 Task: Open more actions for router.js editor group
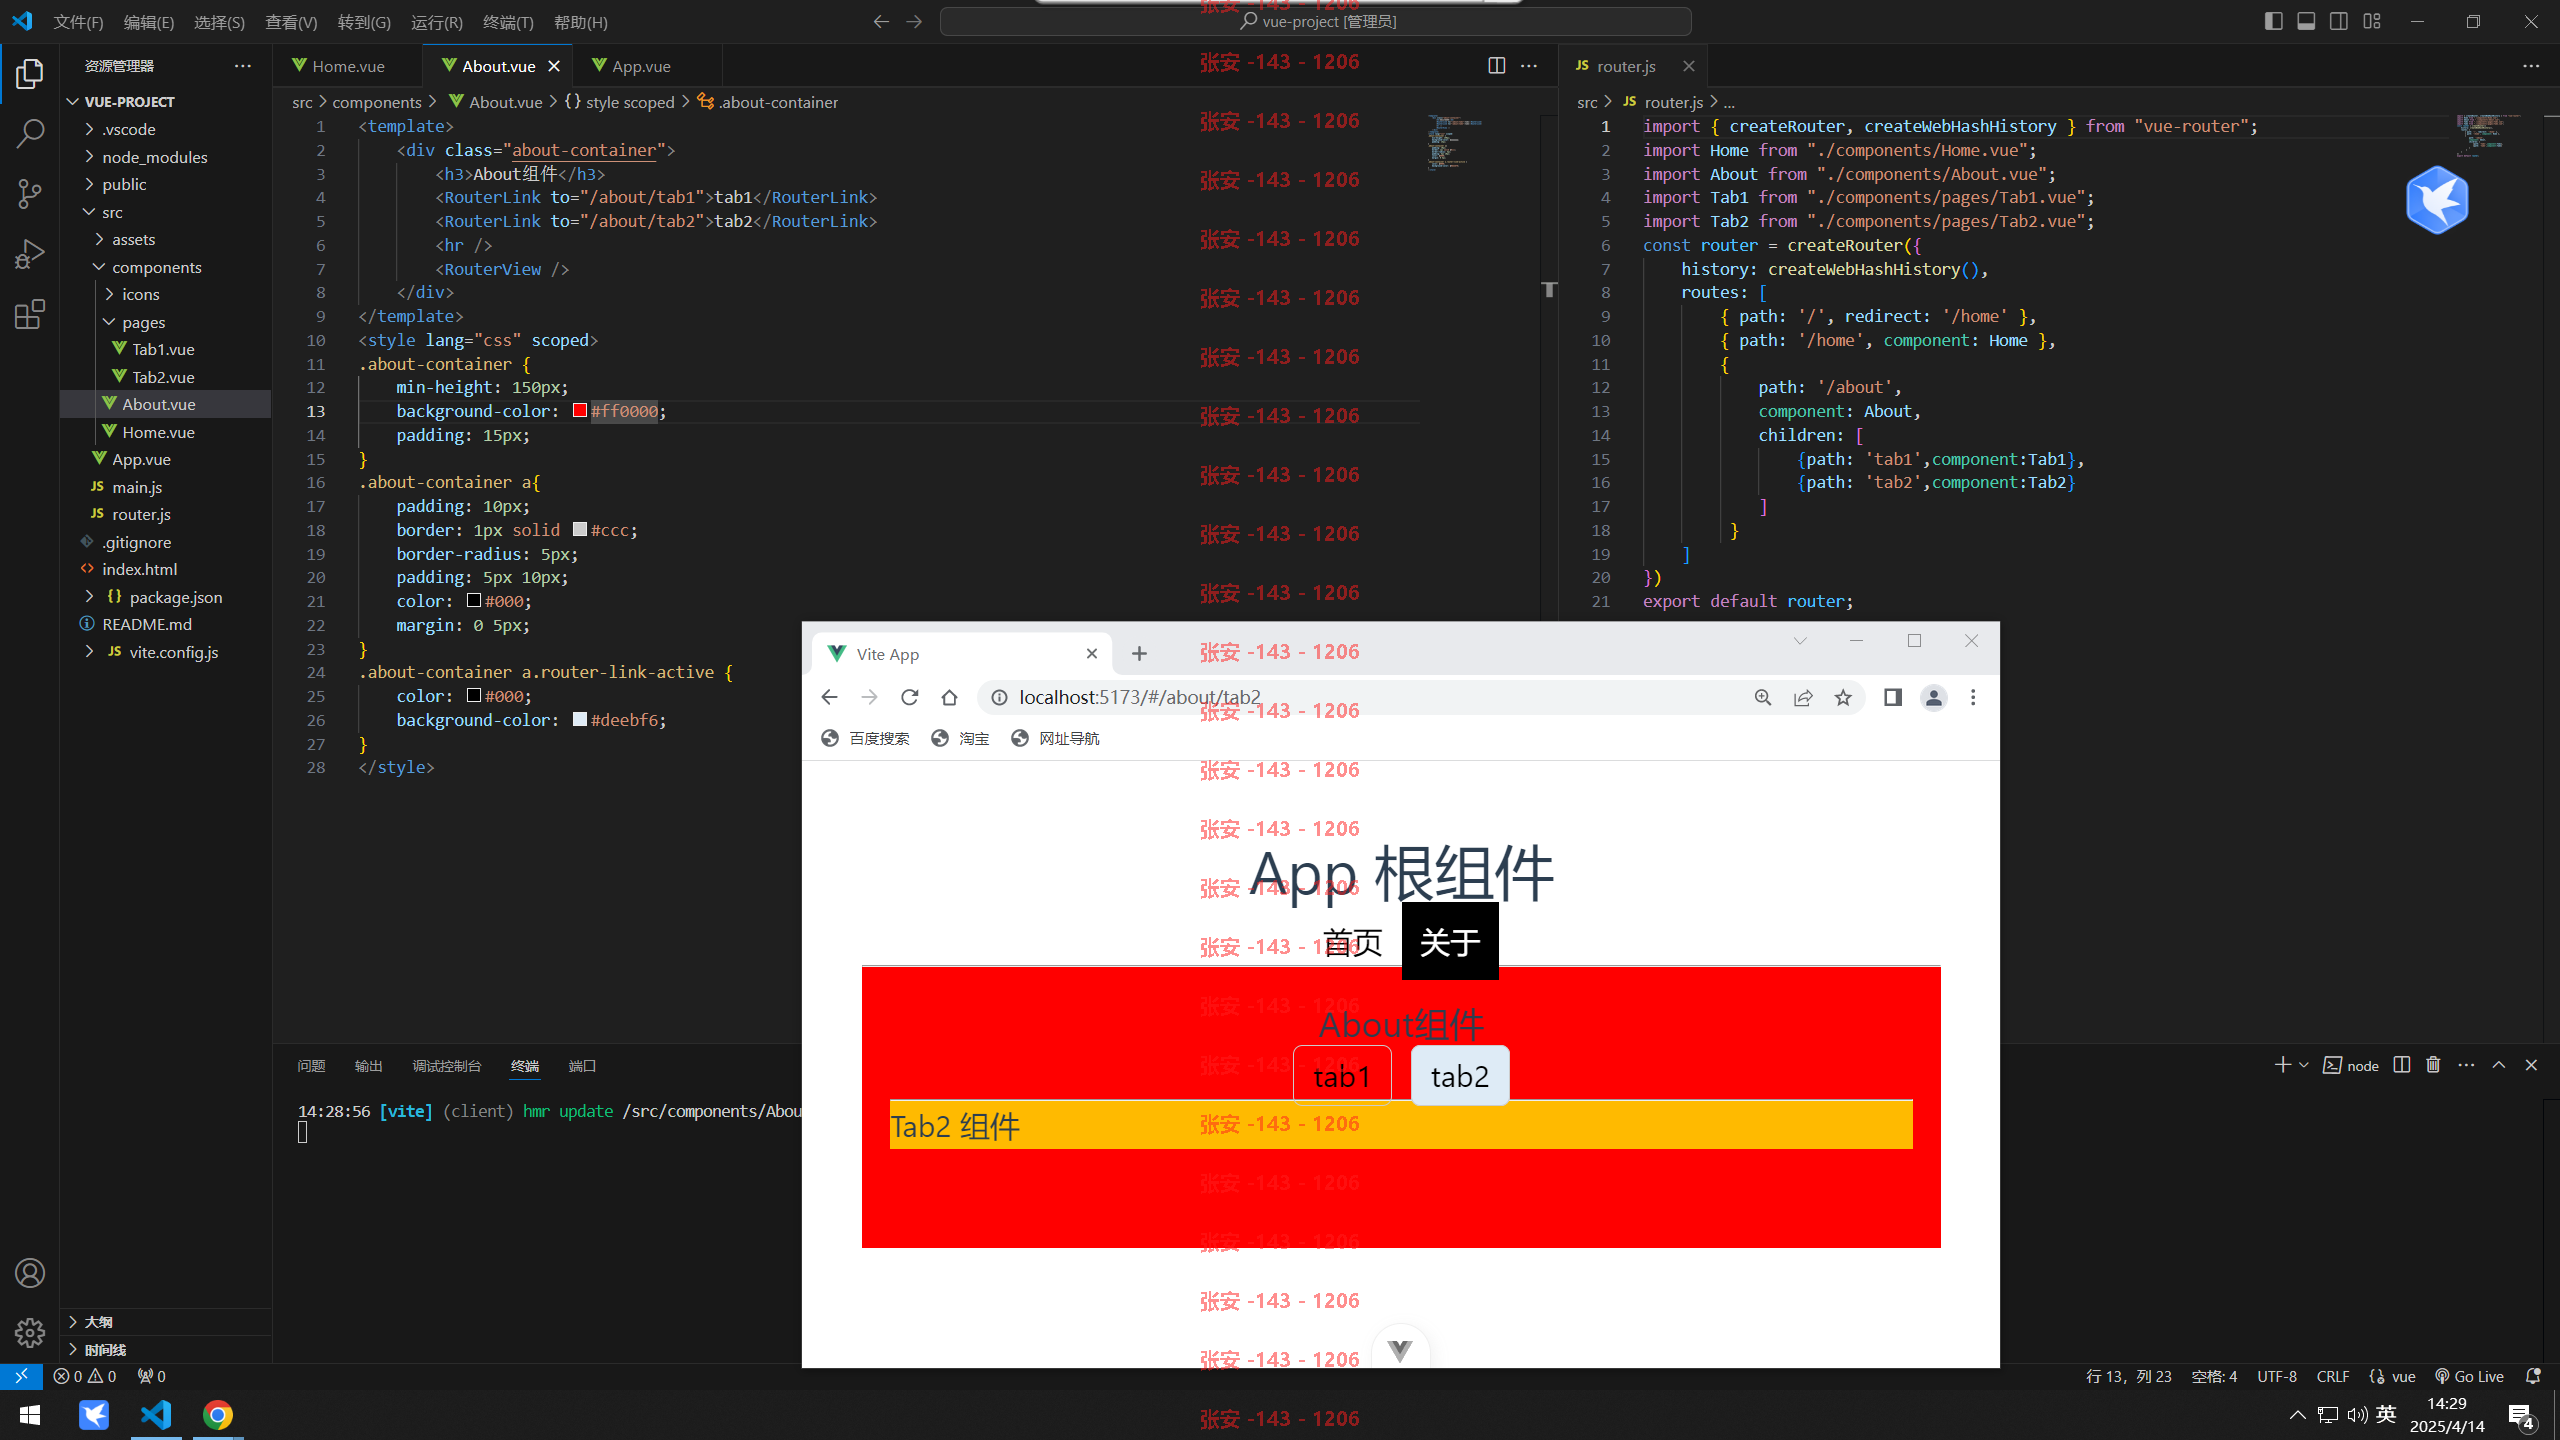2531,66
